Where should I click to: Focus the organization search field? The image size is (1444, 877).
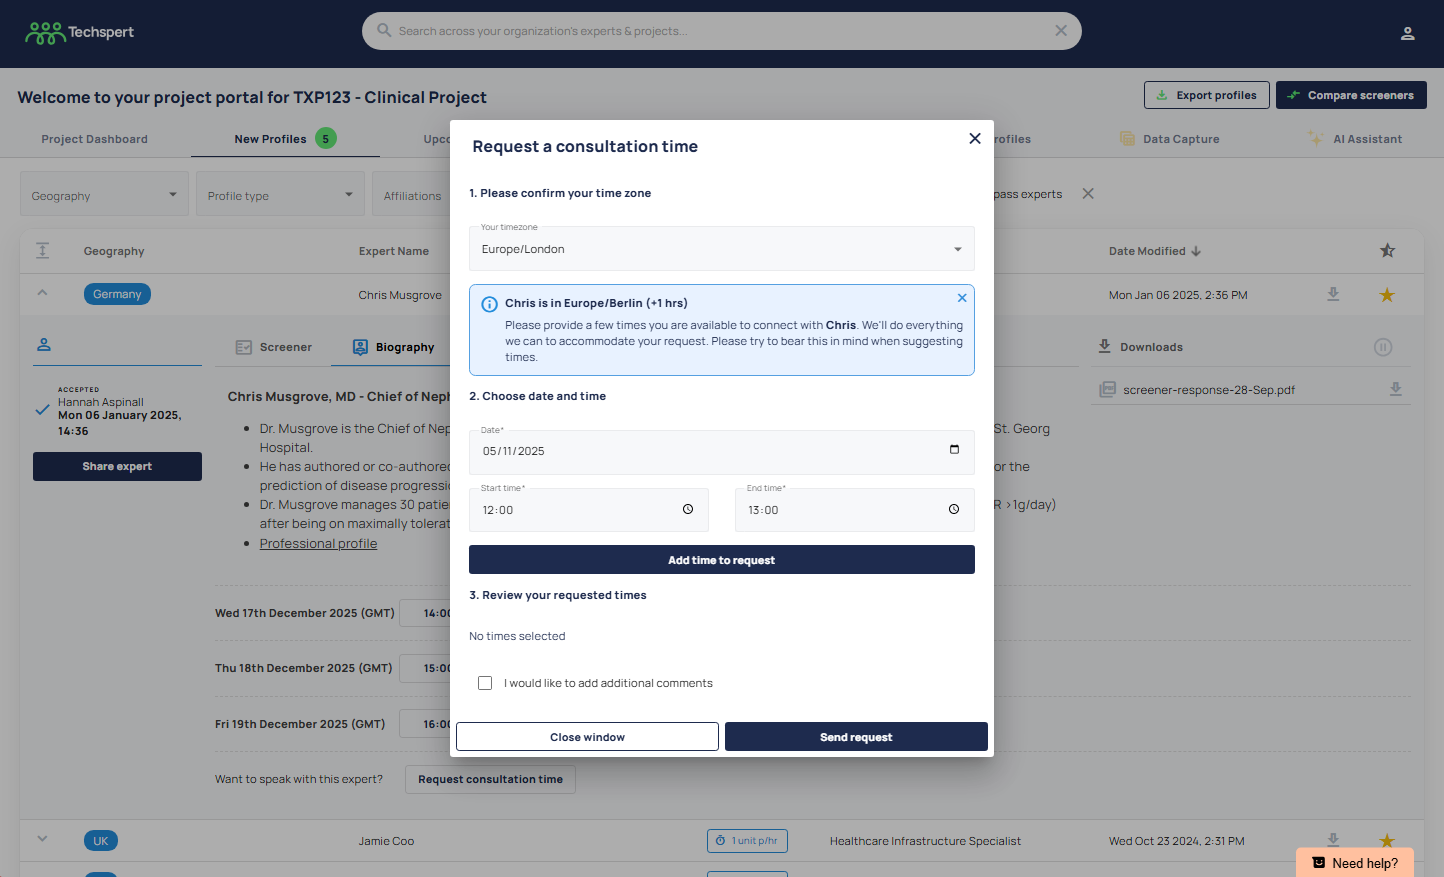[722, 31]
